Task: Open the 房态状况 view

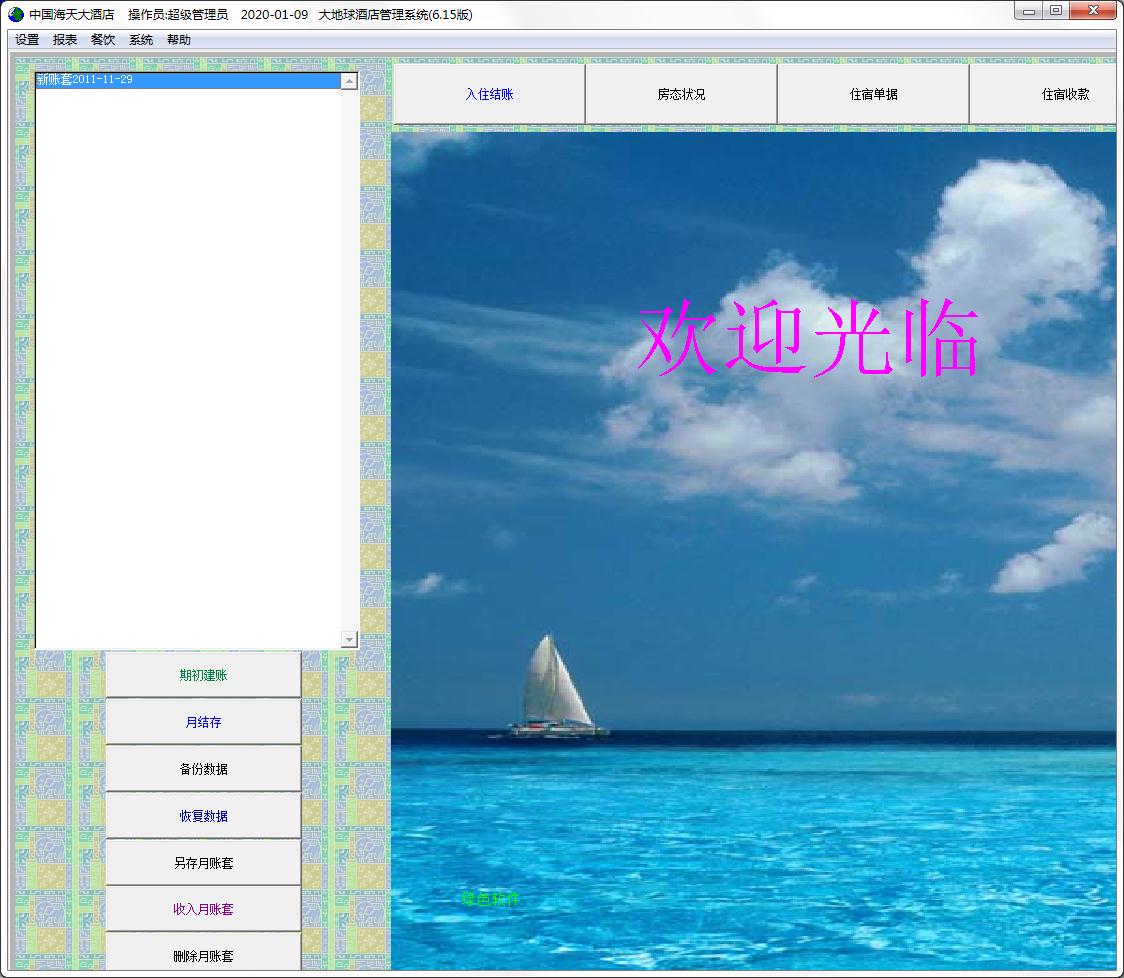Action: tap(681, 94)
